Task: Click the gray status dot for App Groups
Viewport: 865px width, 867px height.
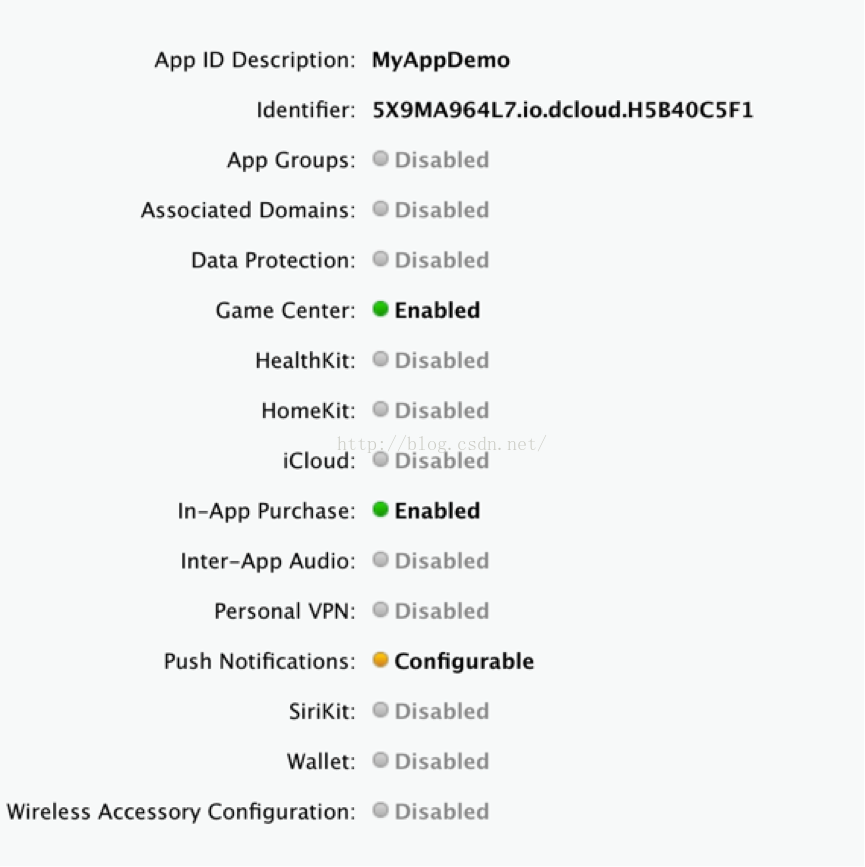Action: click(381, 159)
